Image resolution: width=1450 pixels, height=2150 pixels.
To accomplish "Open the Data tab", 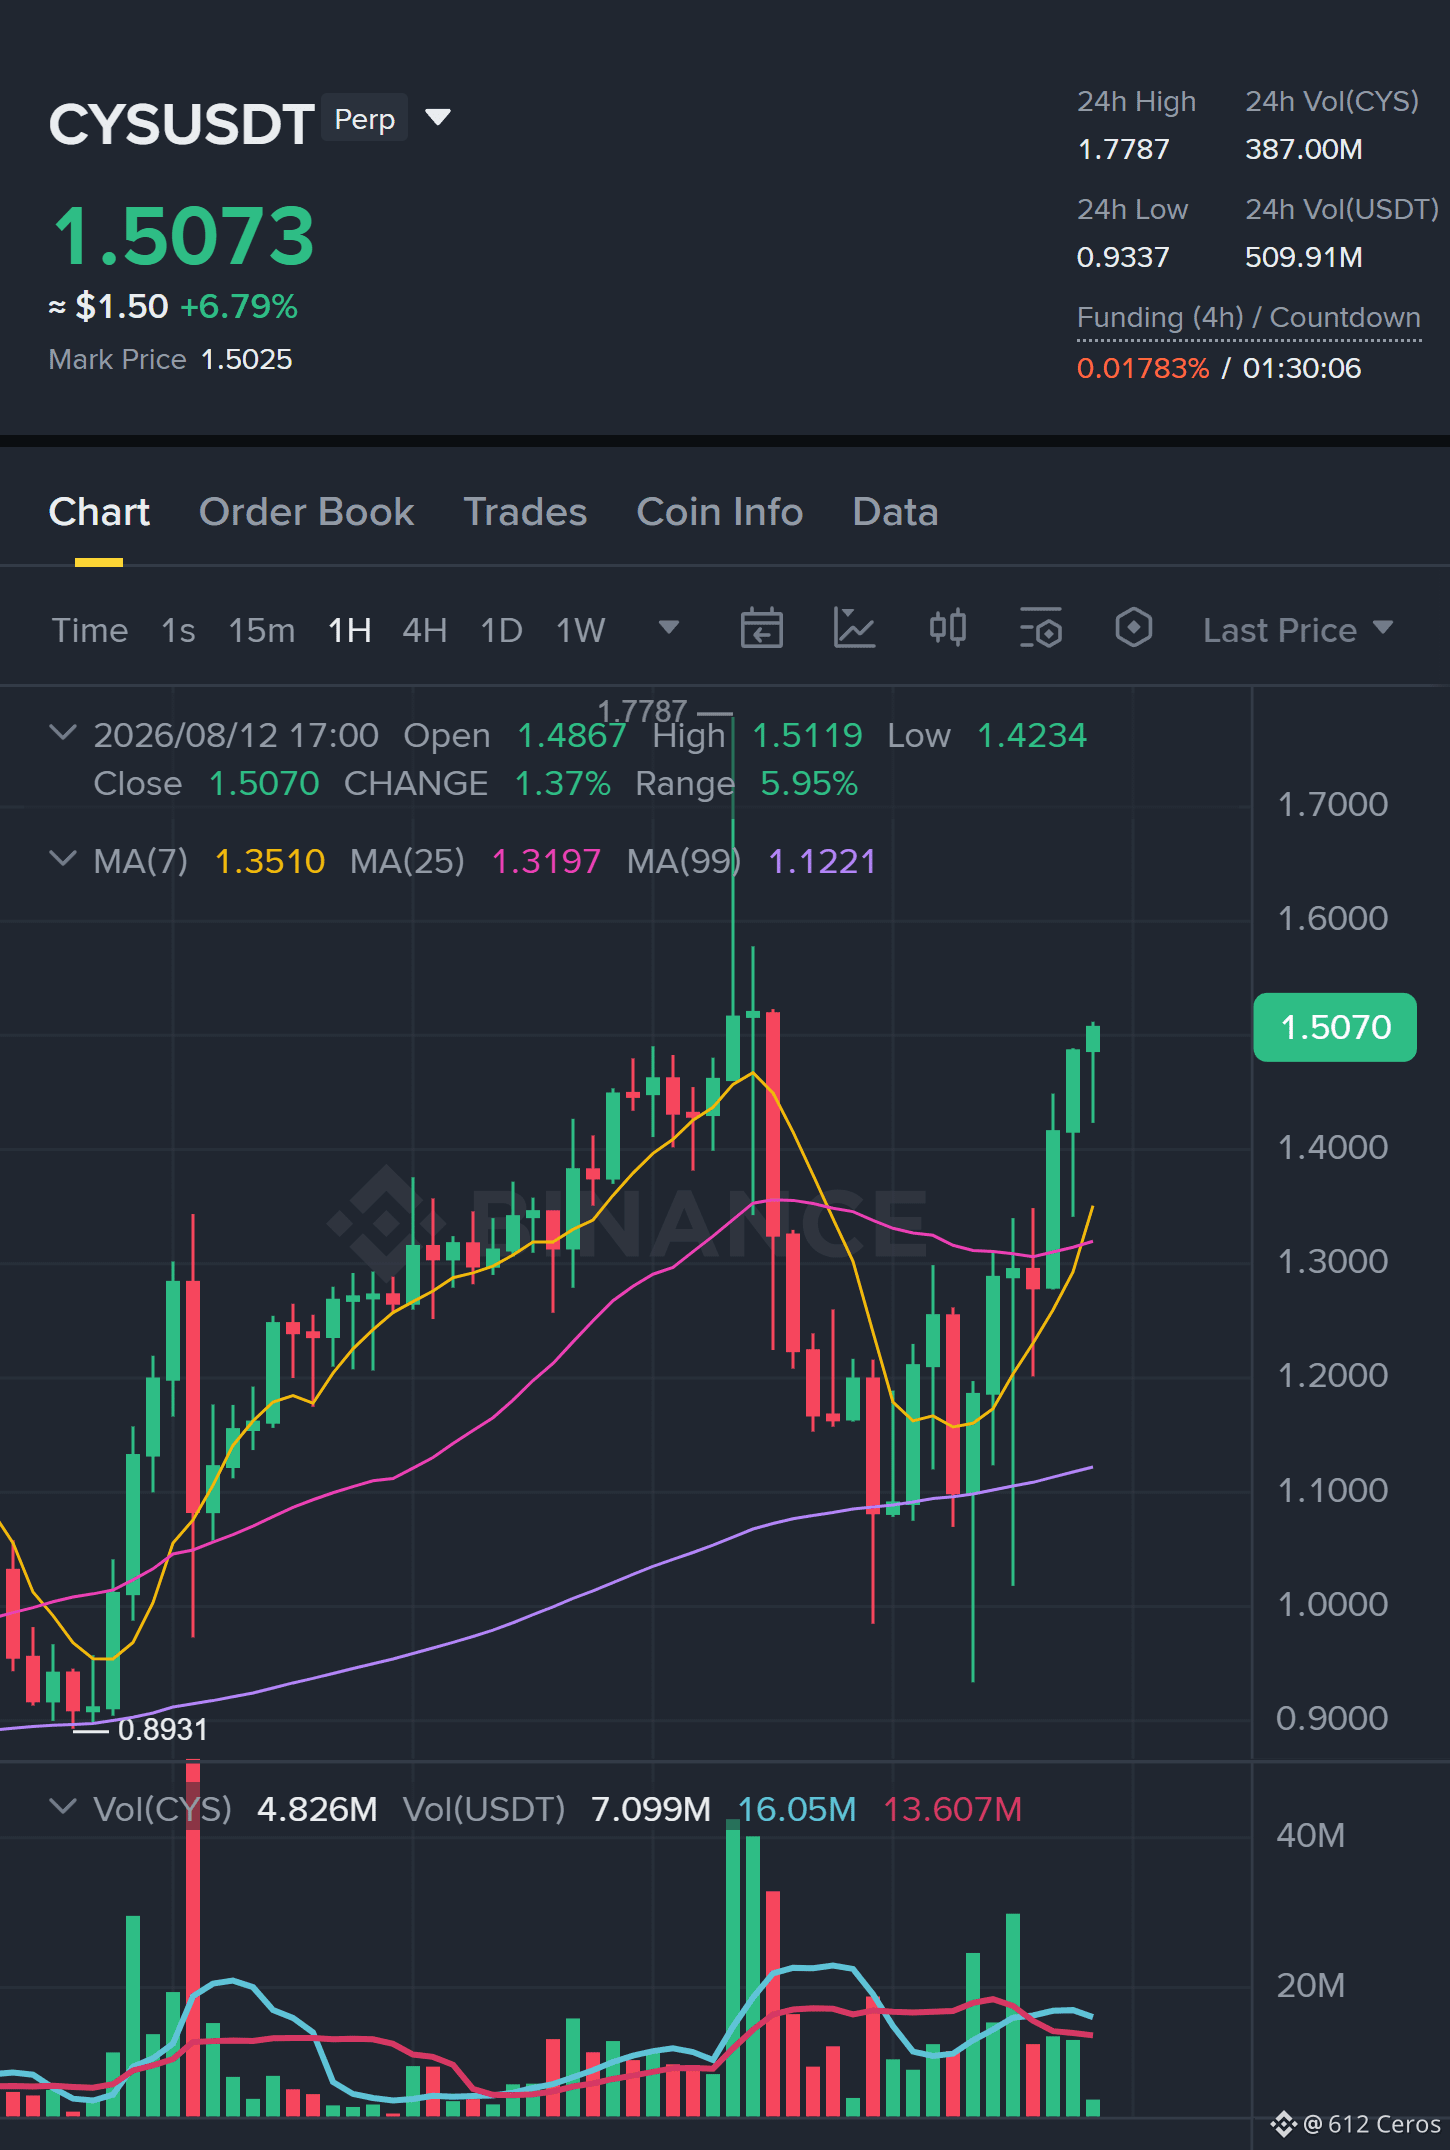I will tap(895, 512).
